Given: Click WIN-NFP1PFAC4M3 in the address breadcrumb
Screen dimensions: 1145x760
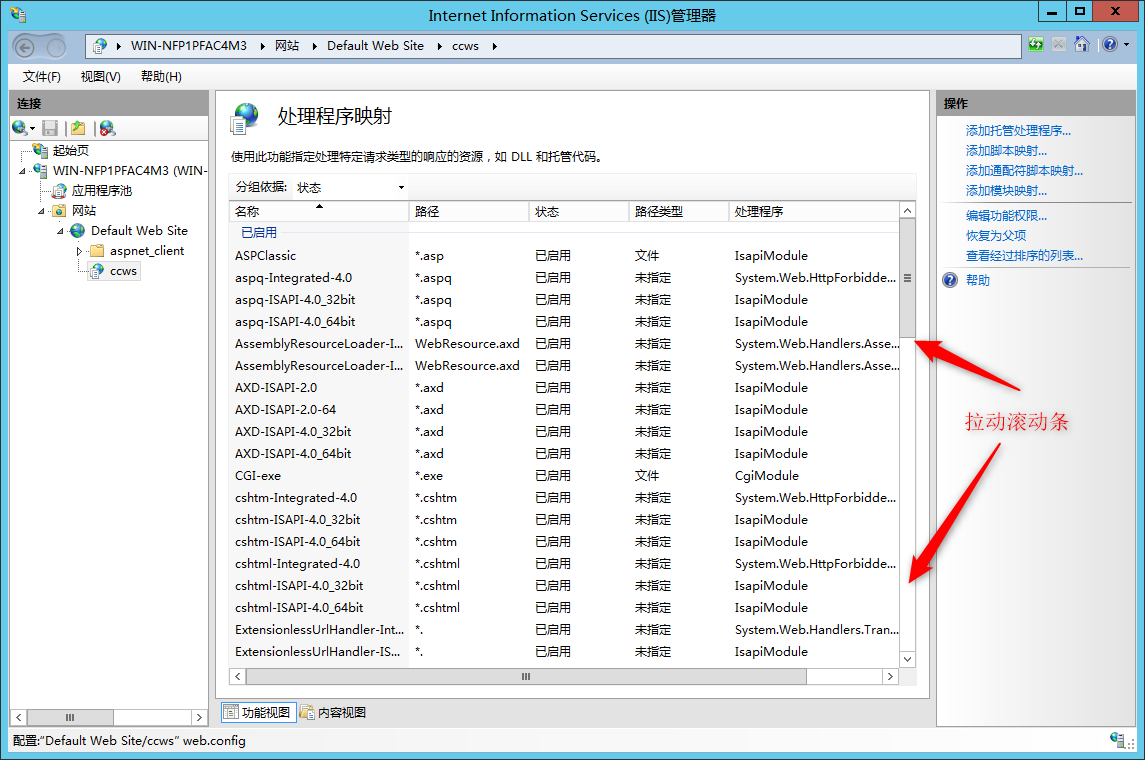Looking at the screenshot, I should pyautogui.click(x=188, y=46).
